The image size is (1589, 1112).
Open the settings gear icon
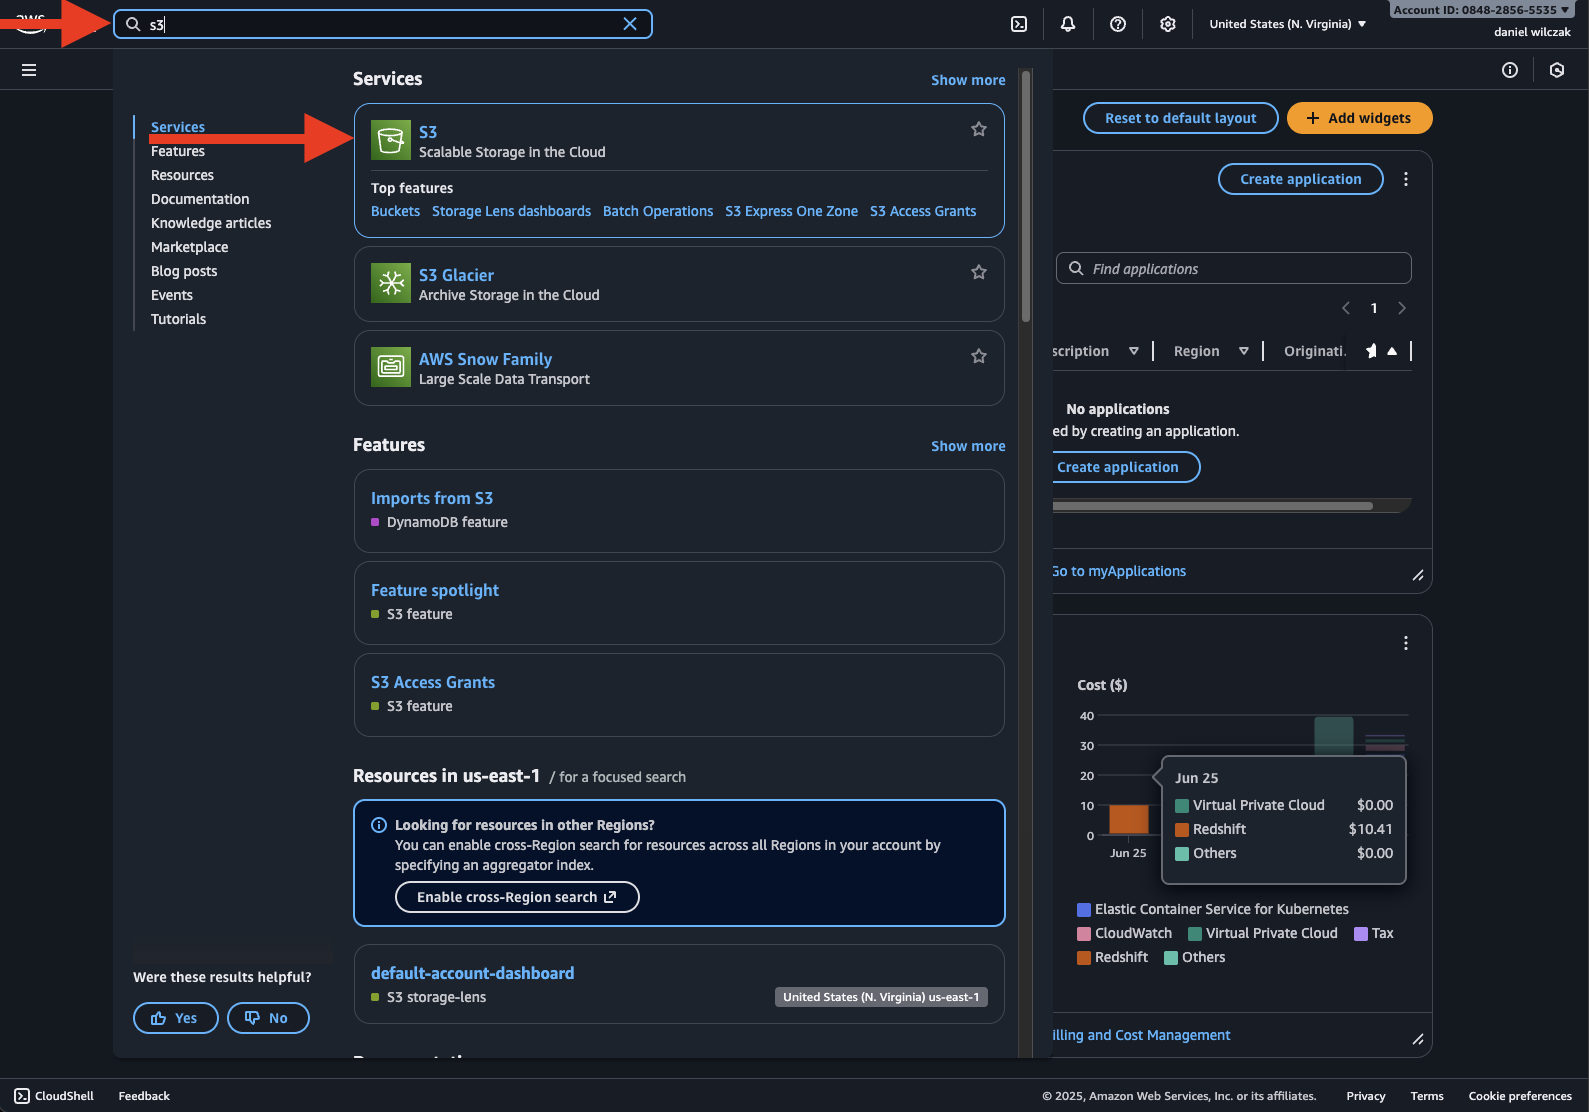[1168, 24]
